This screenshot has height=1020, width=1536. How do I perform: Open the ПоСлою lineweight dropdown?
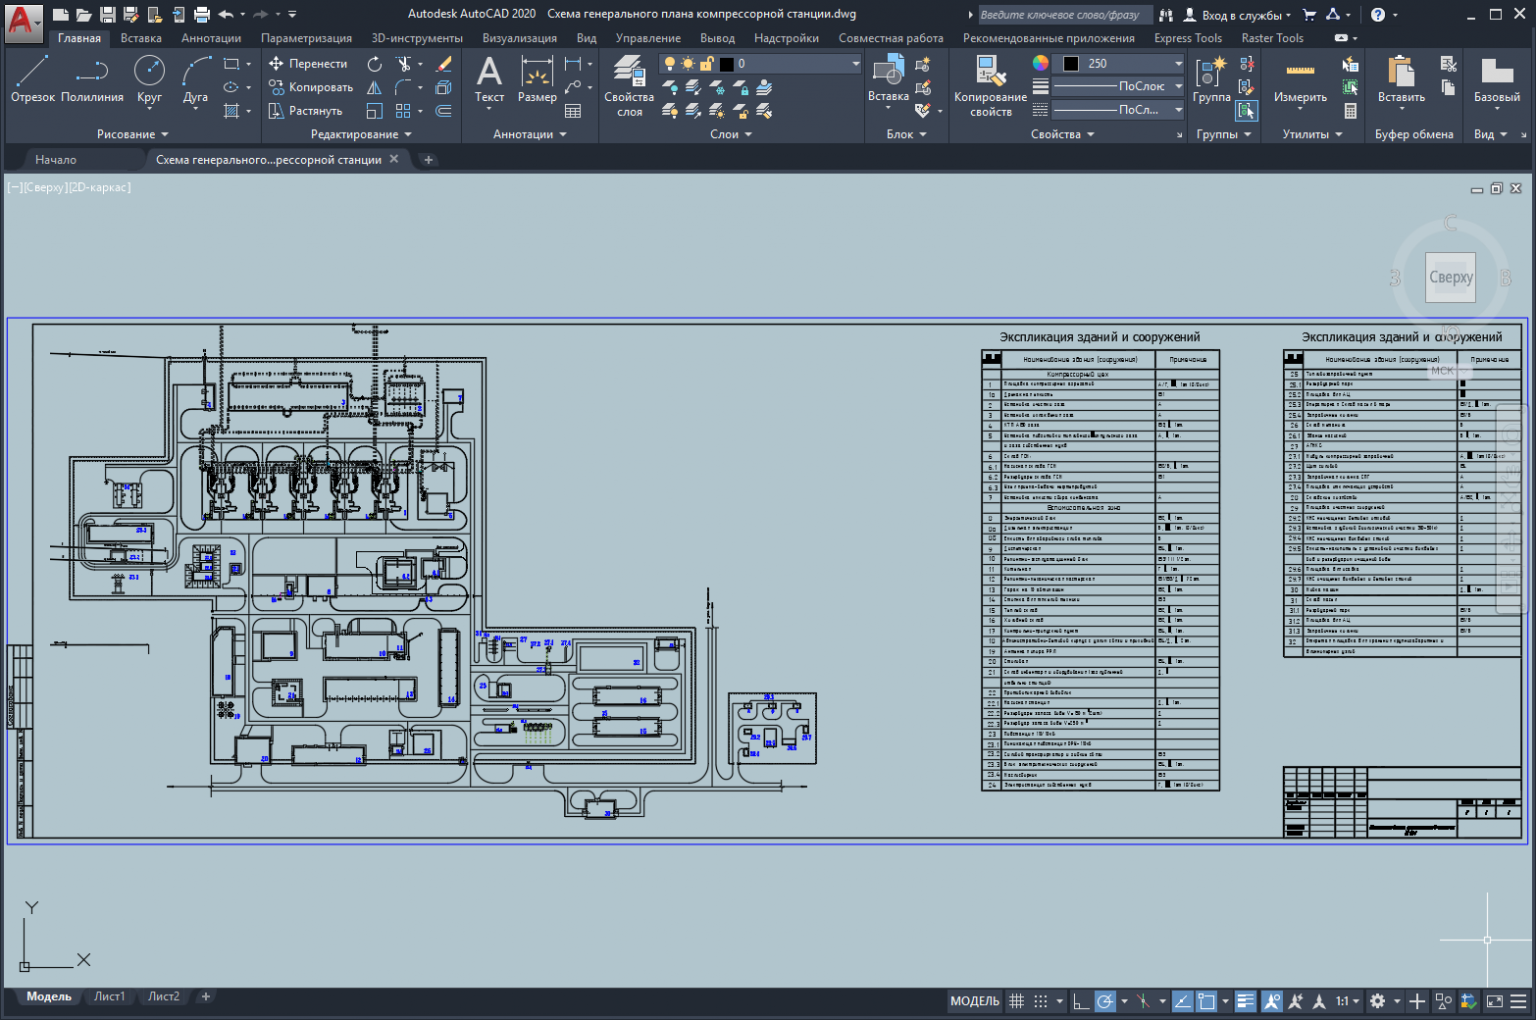[x=1178, y=86]
